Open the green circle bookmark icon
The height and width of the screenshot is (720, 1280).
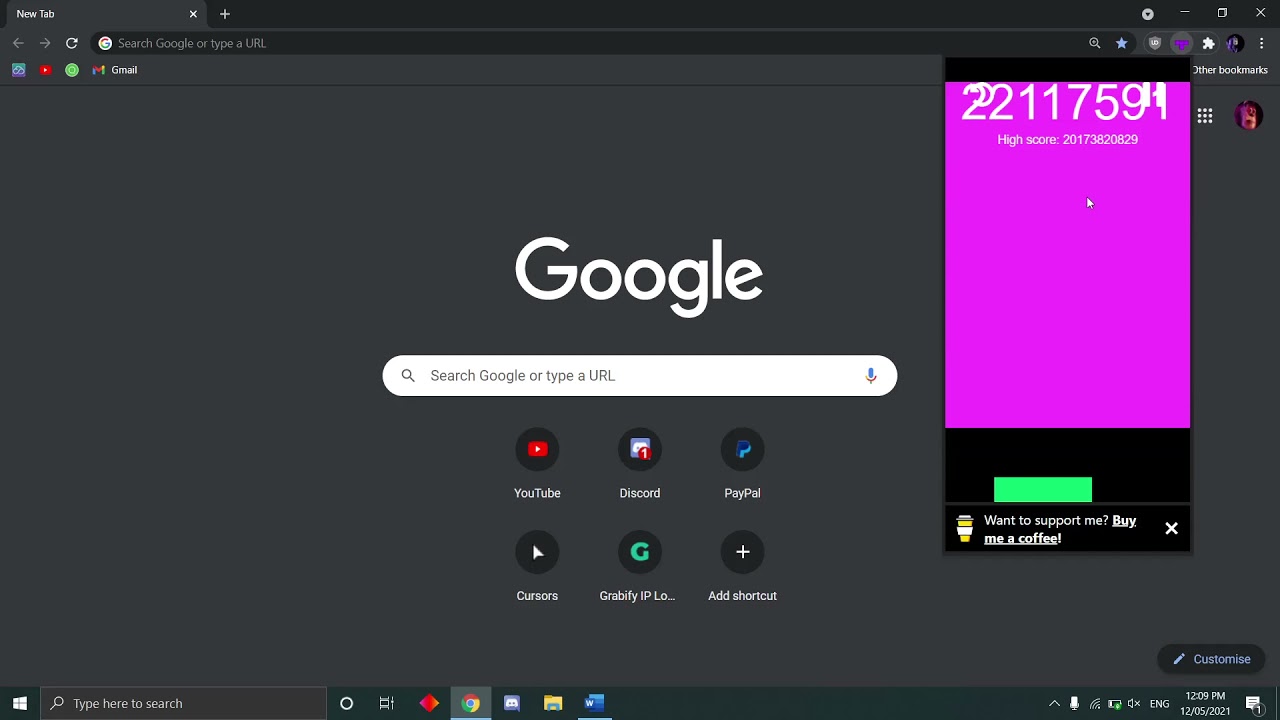(x=72, y=70)
